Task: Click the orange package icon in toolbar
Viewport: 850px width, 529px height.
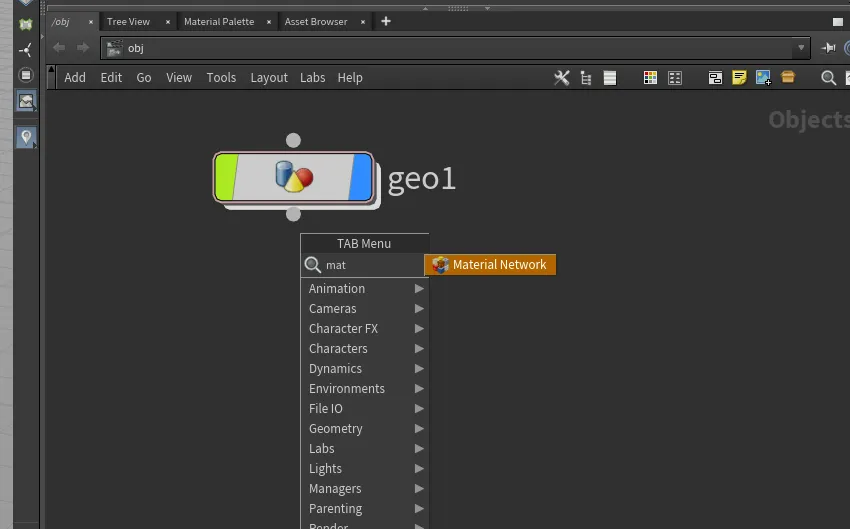Action: pos(788,77)
